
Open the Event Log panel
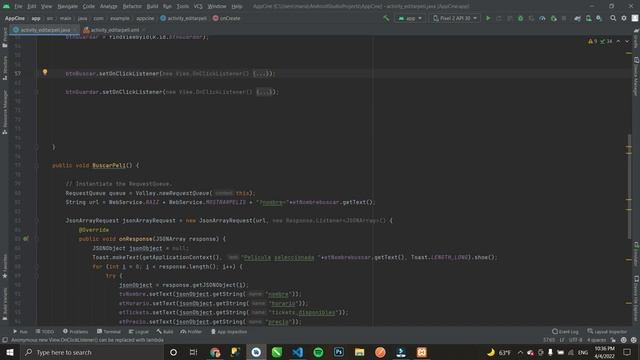(x=565, y=331)
